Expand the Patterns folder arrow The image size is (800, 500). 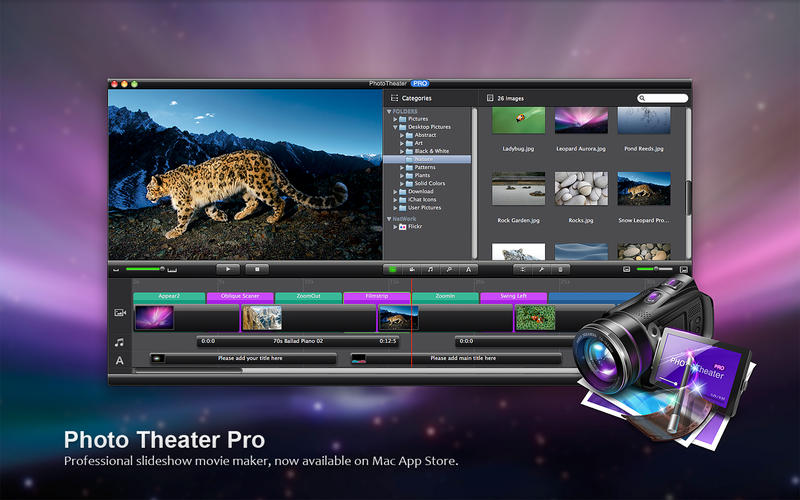[x=402, y=167]
